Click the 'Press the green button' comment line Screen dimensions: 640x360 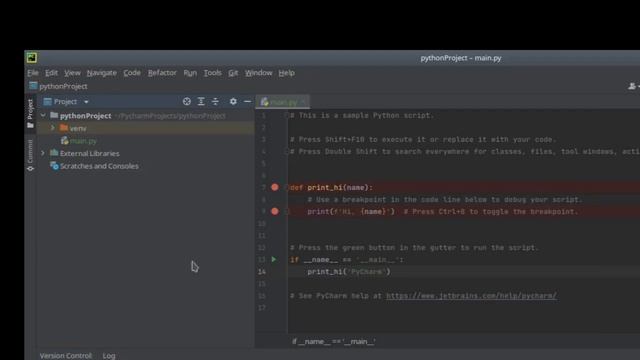tap(414, 248)
